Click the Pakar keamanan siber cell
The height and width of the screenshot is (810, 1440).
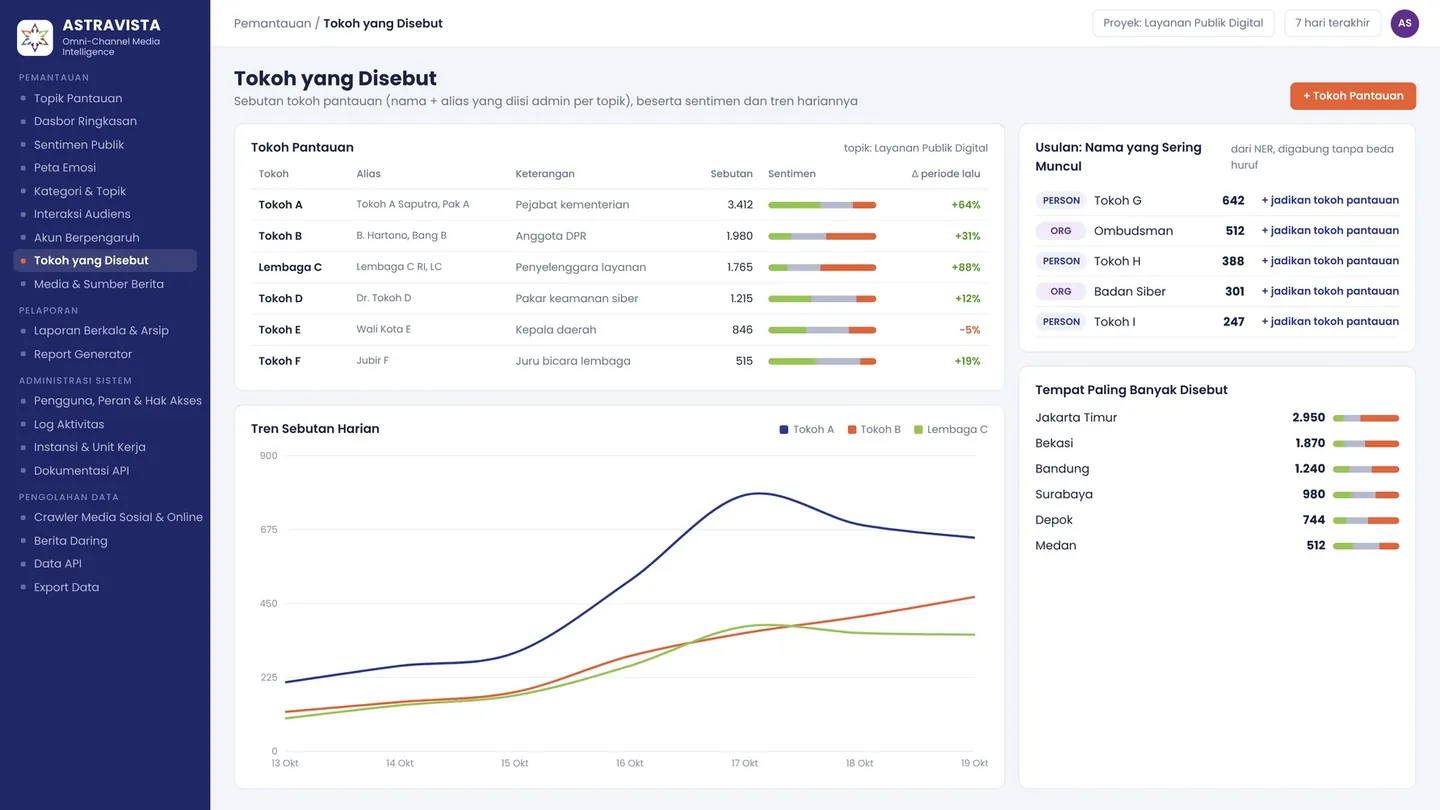tap(576, 298)
